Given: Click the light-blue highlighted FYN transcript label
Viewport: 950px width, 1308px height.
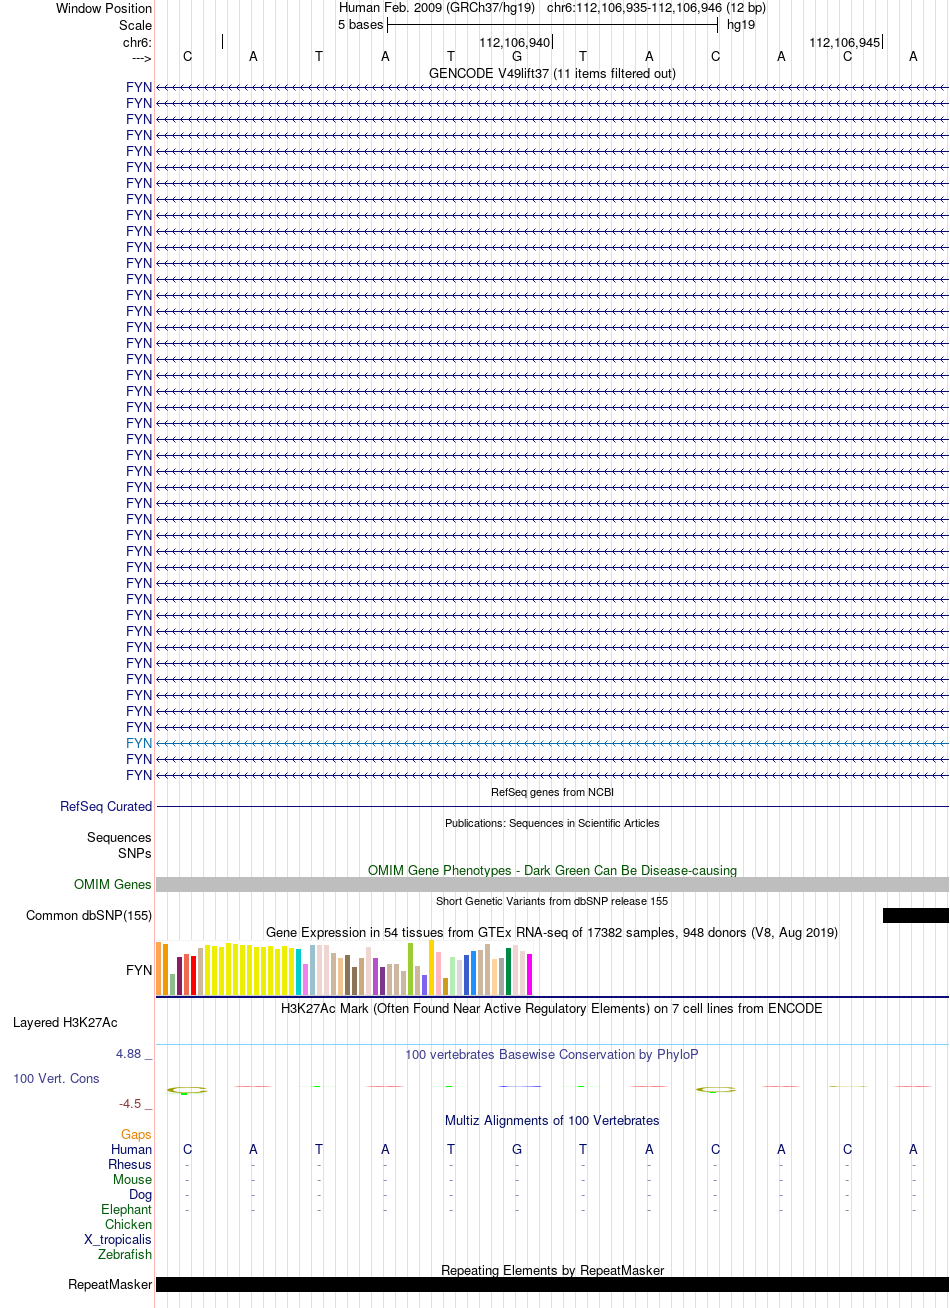Looking at the screenshot, I should click(139, 743).
